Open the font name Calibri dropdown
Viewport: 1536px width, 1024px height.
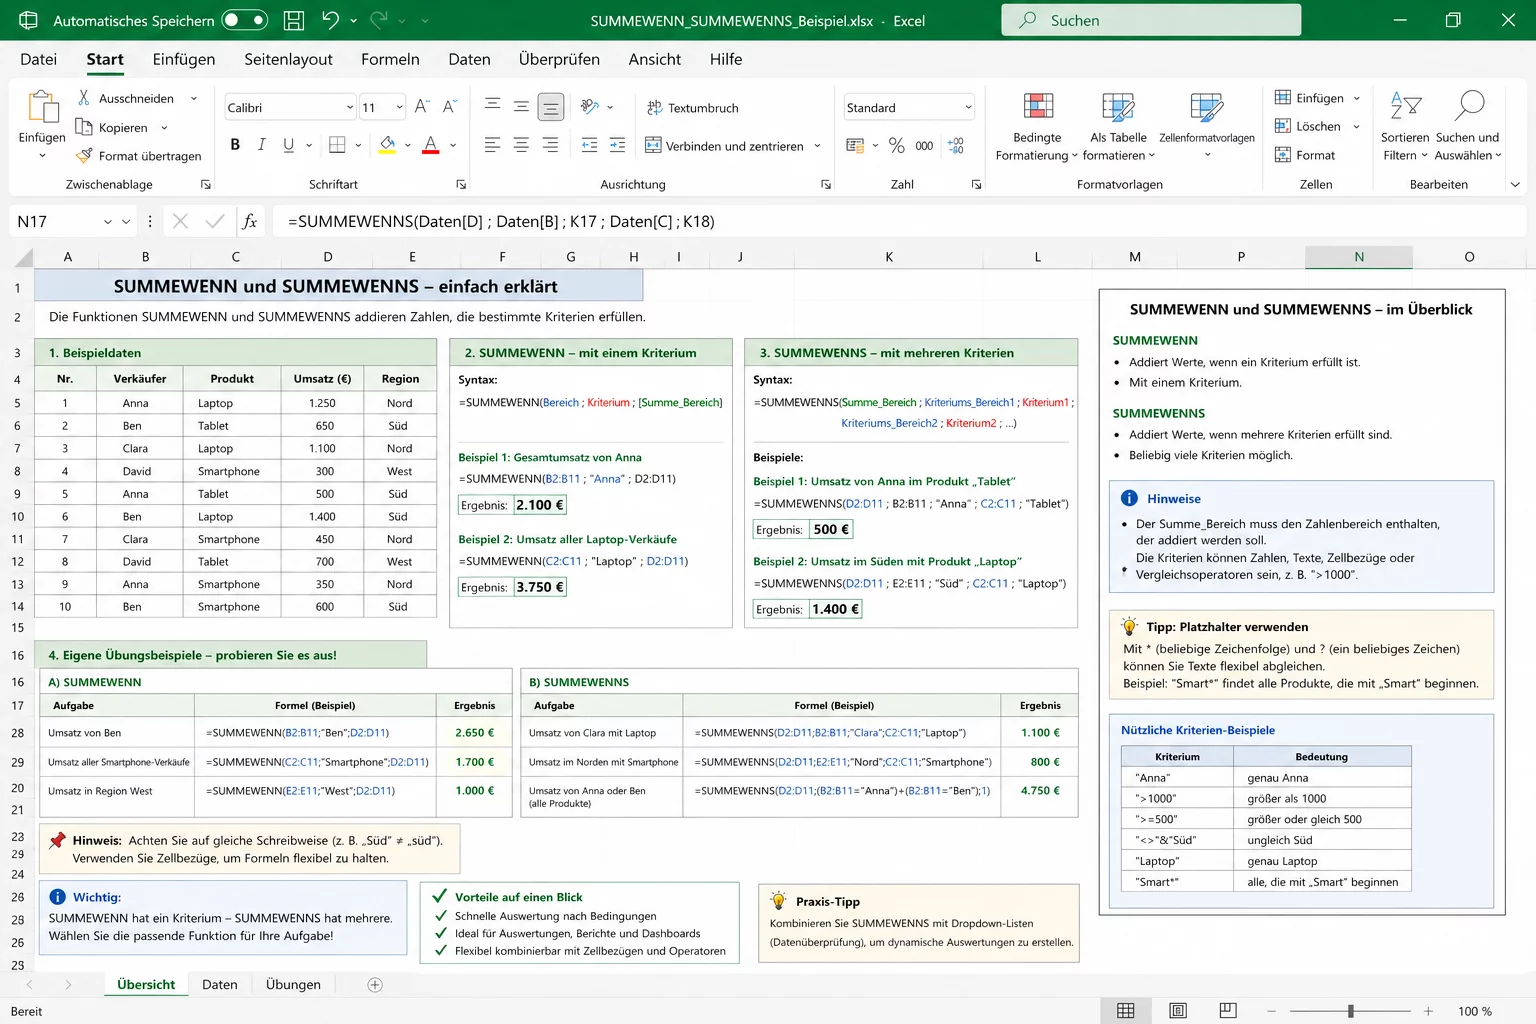click(x=350, y=108)
